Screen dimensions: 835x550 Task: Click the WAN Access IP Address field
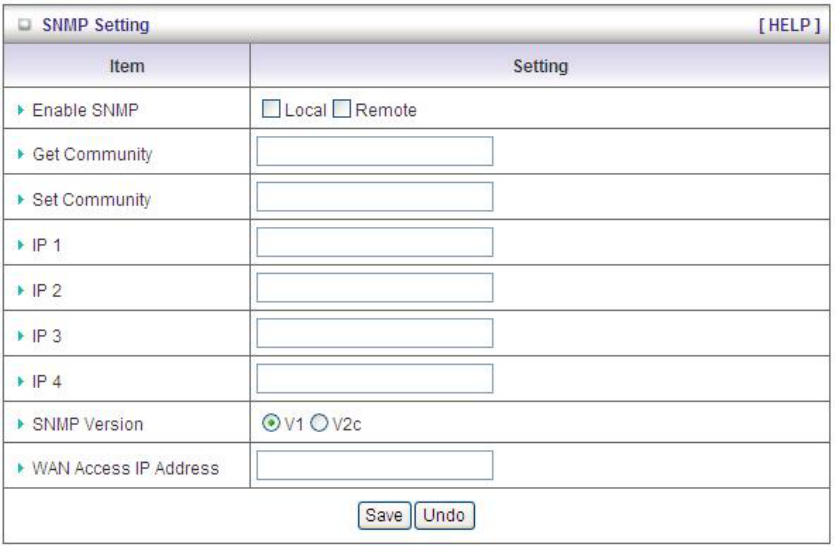tap(375, 465)
